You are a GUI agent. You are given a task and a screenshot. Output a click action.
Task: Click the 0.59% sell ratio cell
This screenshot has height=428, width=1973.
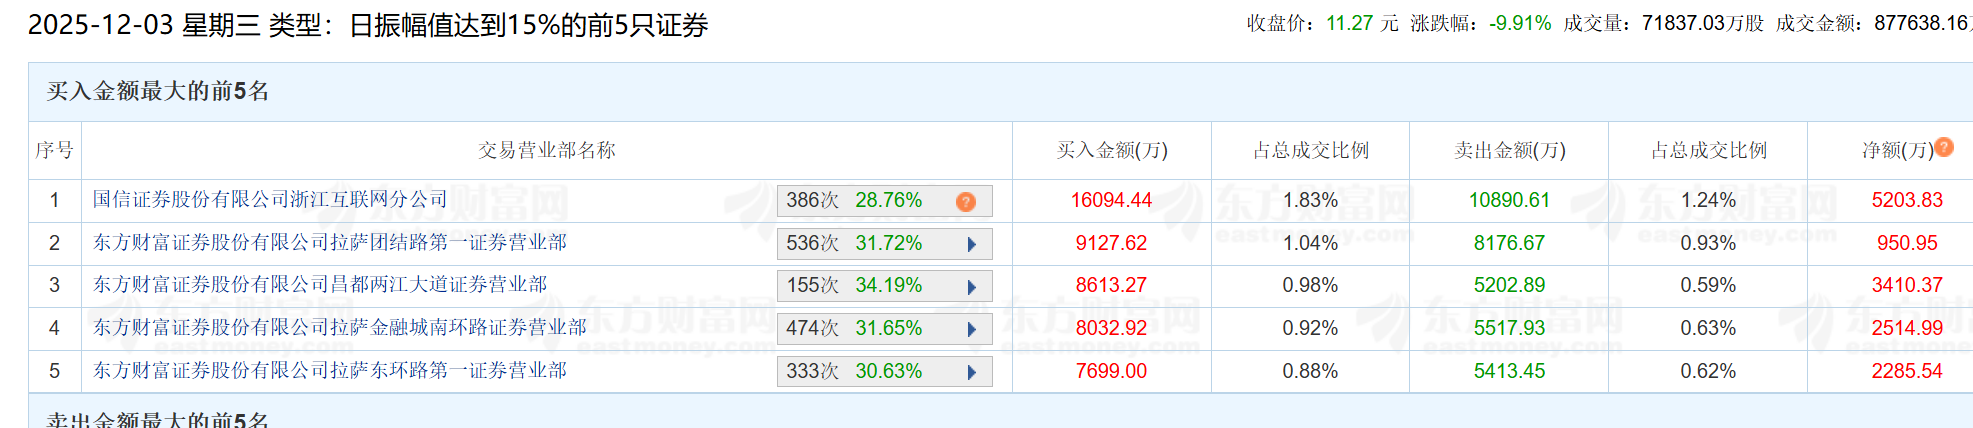1709,285
